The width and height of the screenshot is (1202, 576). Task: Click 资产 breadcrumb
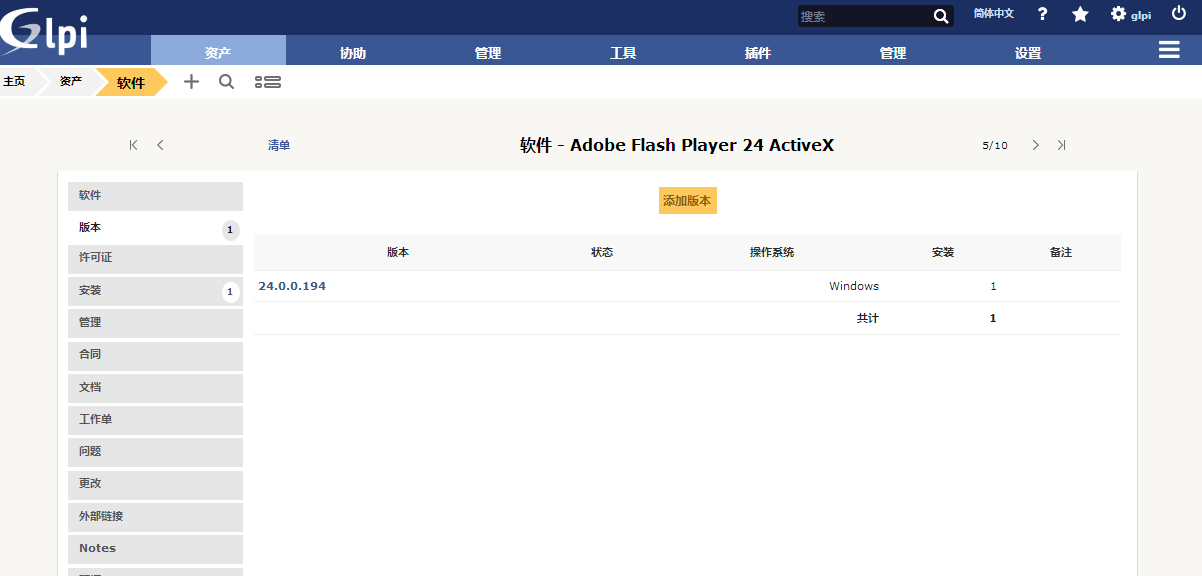[70, 81]
